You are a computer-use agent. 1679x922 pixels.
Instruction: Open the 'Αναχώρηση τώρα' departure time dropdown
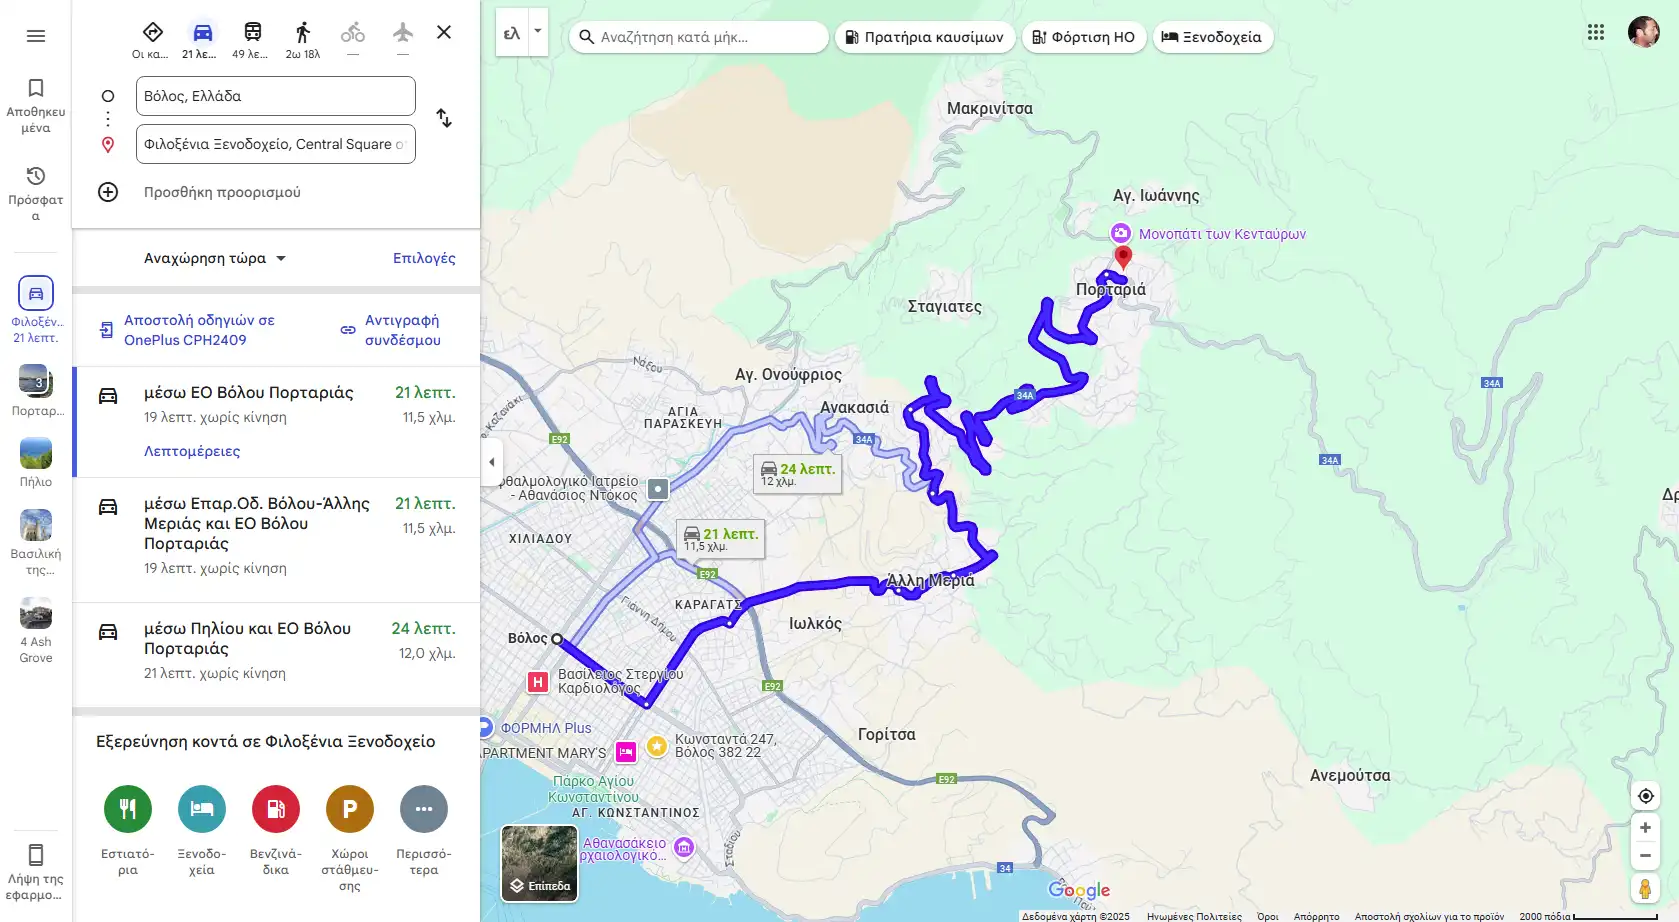[x=215, y=258]
